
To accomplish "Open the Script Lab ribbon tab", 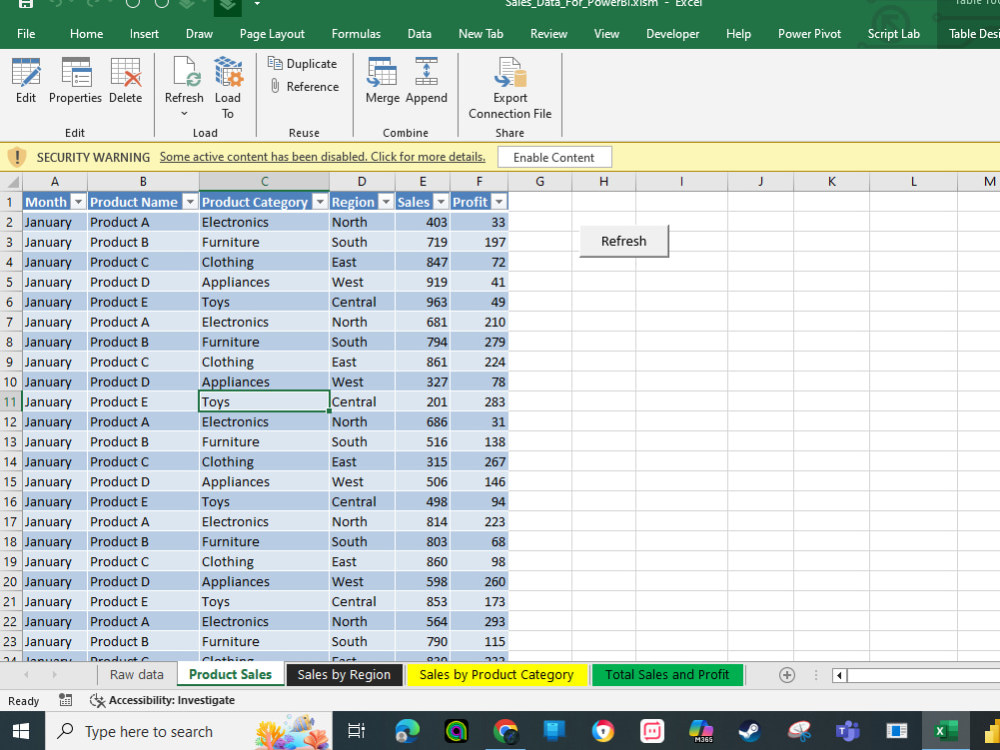I will [893, 34].
